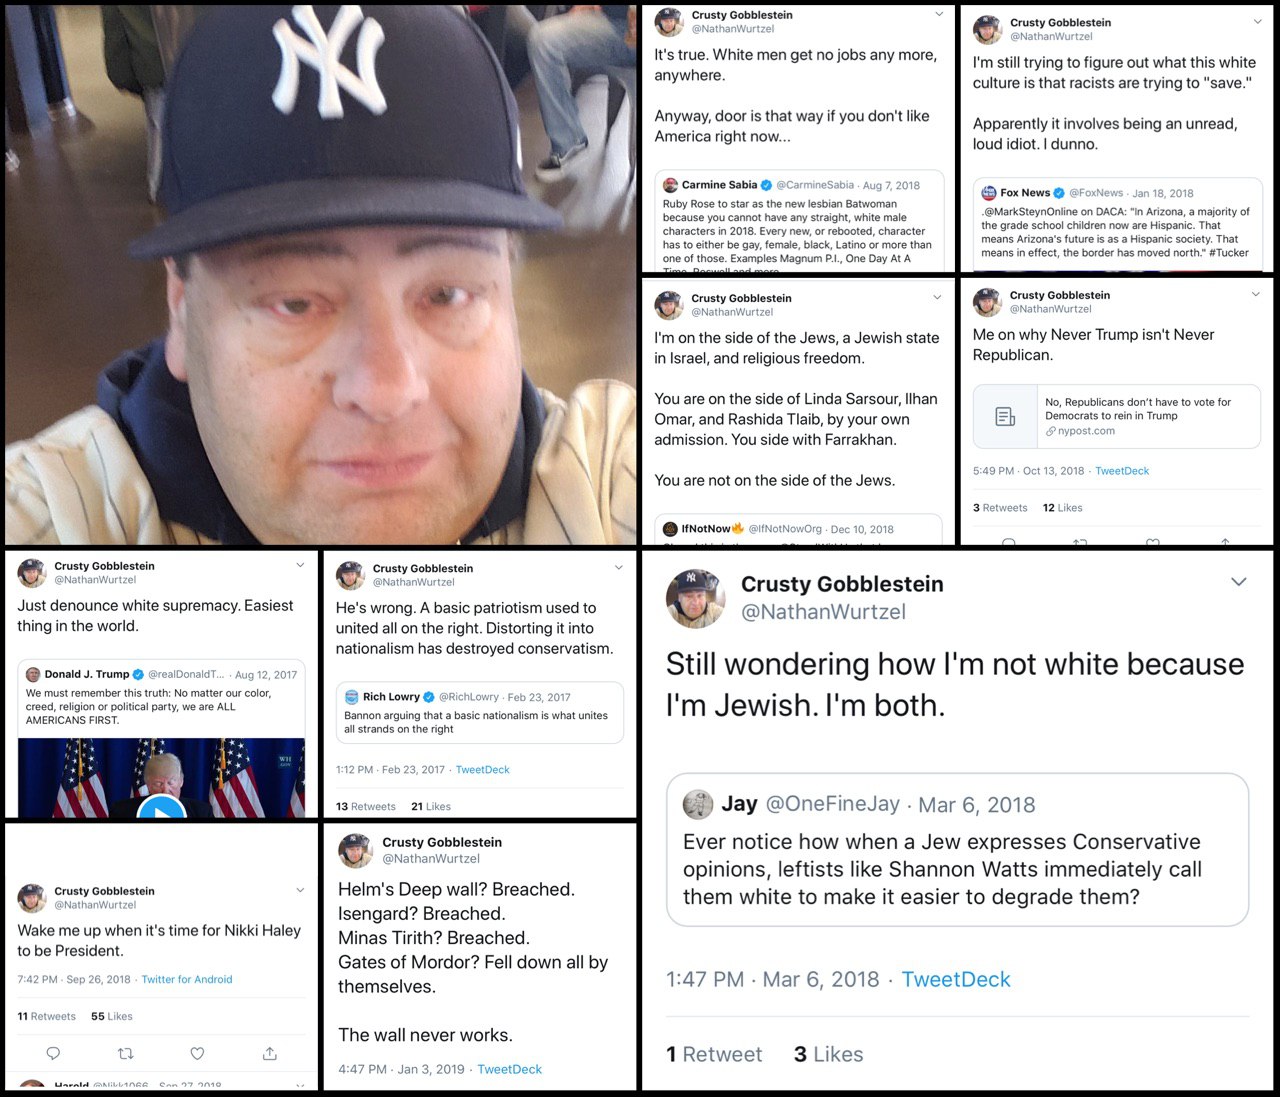1280x1097 pixels.
Task: Expand chevron on the white men jobs tweet
Action: (938, 15)
